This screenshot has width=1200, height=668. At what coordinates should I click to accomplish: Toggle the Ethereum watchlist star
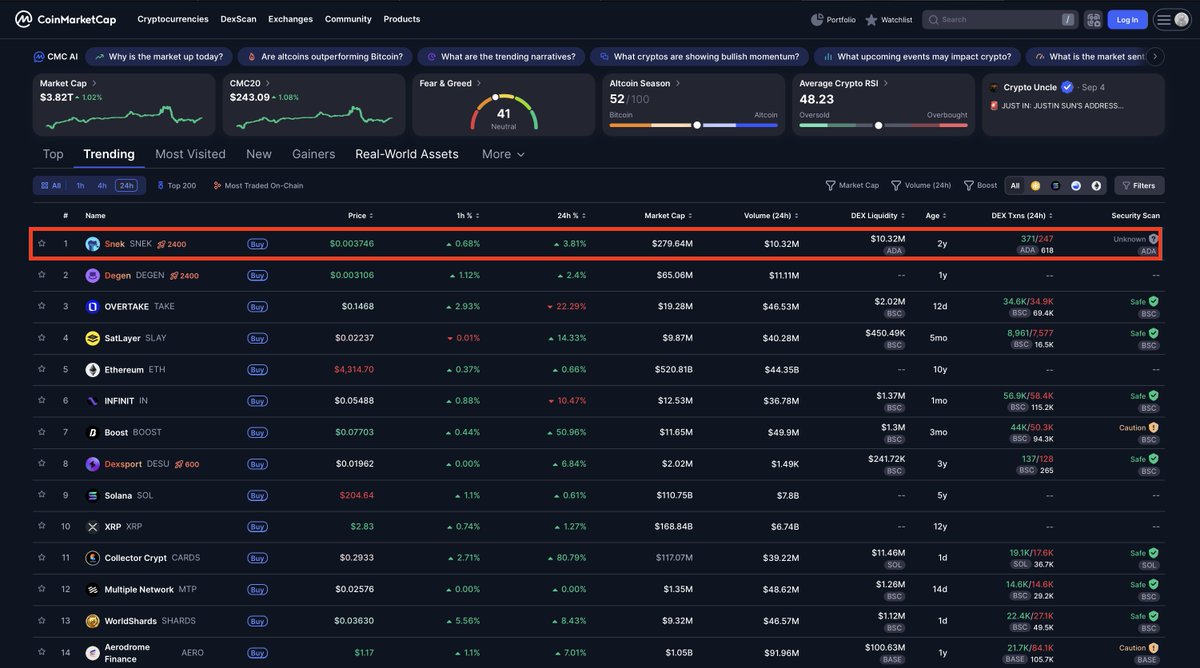point(42,369)
